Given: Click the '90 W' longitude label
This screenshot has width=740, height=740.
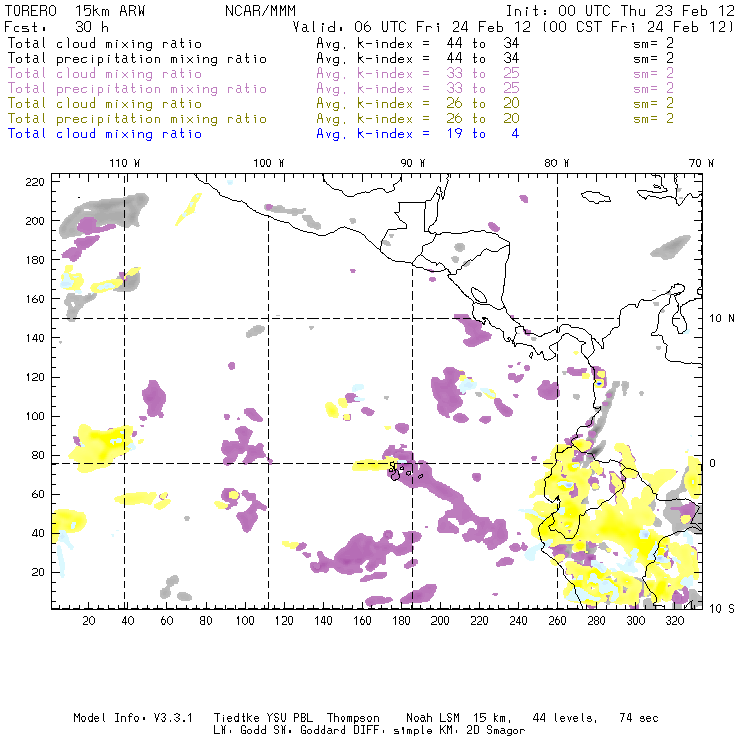Looking at the screenshot, I should [413, 163].
